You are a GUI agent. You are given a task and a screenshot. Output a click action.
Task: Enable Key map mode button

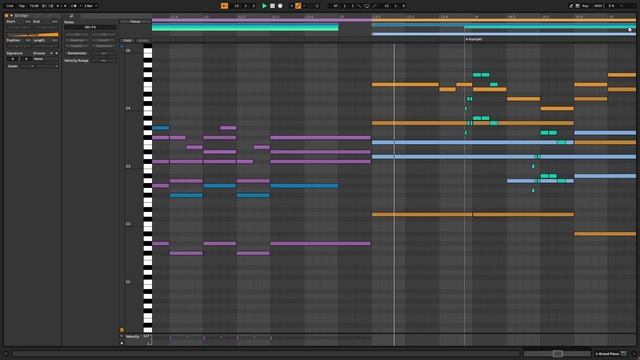click(x=585, y=6)
